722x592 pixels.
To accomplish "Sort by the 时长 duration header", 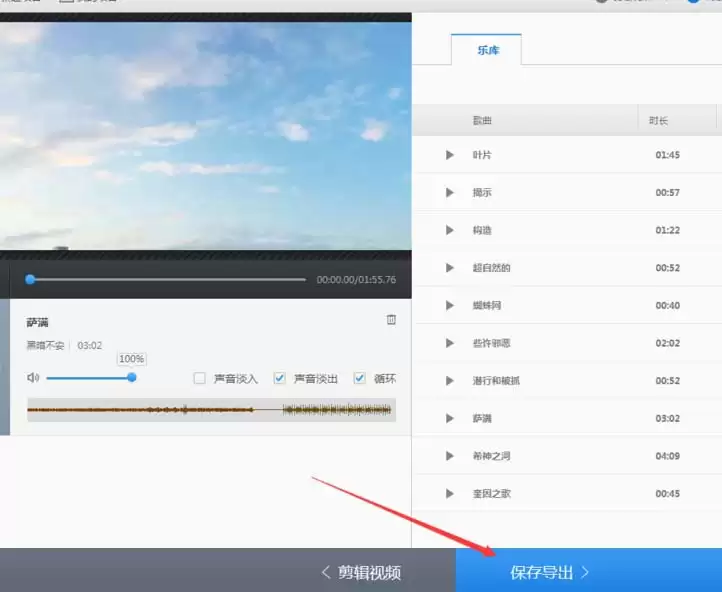I will pyautogui.click(x=658, y=121).
